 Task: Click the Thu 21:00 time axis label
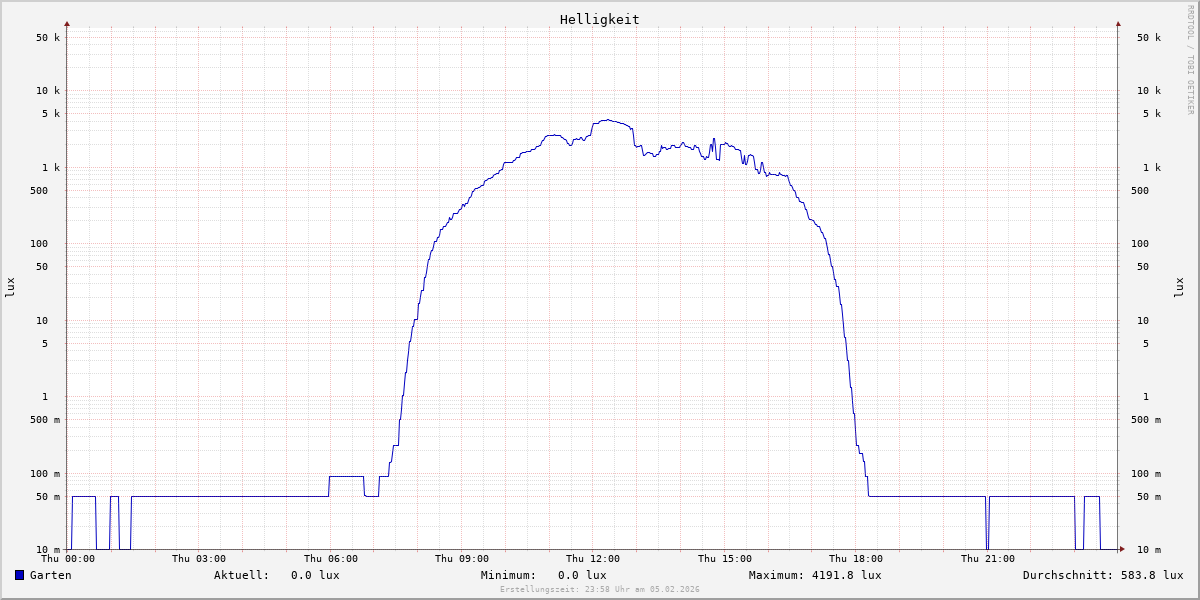coord(988,559)
